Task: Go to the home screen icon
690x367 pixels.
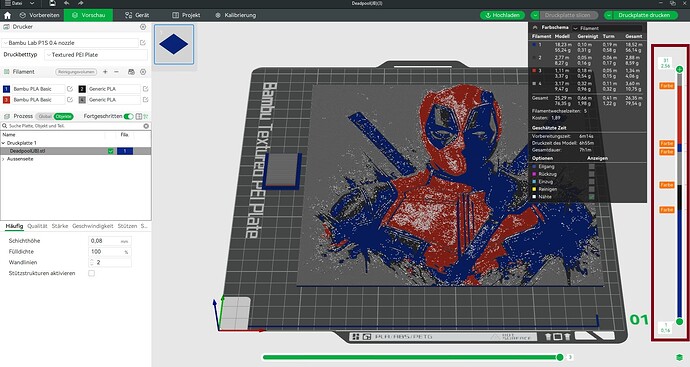Action: pyautogui.click(x=7, y=15)
